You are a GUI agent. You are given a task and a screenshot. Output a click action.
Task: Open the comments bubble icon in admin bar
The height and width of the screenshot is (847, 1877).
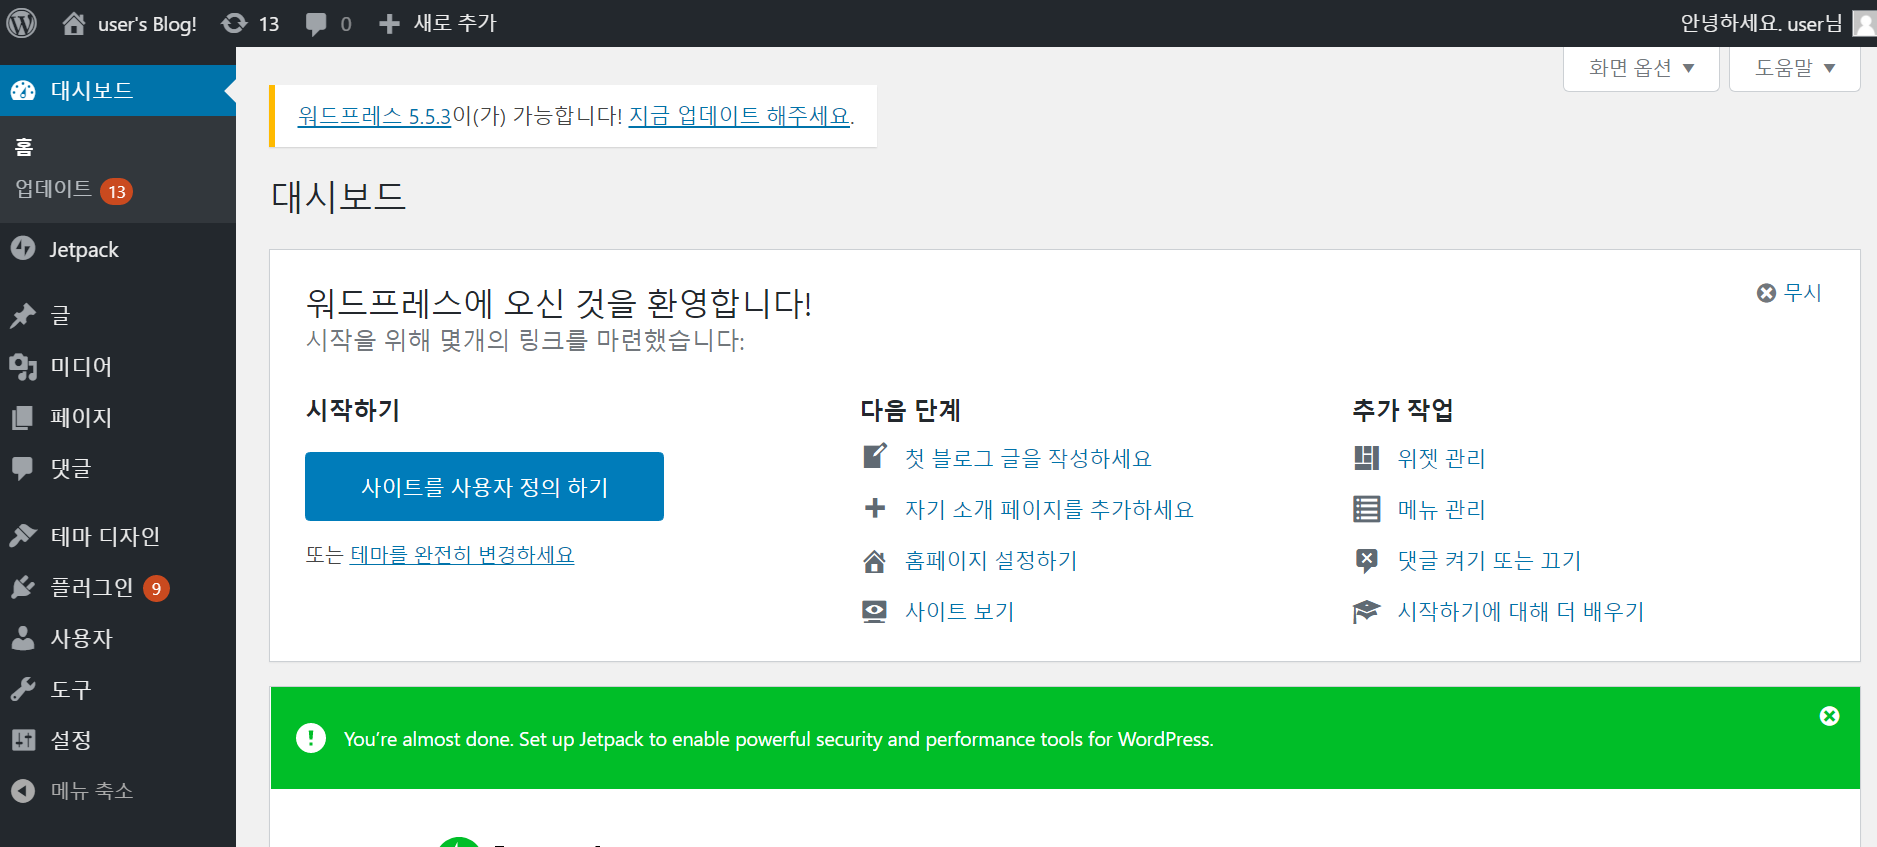pyautogui.click(x=316, y=24)
